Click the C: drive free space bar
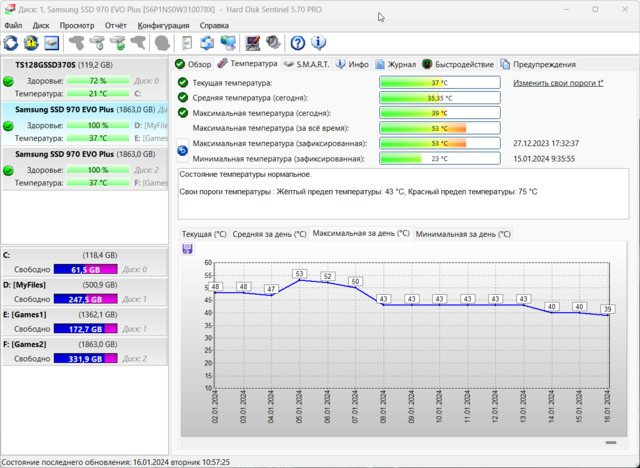This screenshot has height=468, width=640. [86, 270]
